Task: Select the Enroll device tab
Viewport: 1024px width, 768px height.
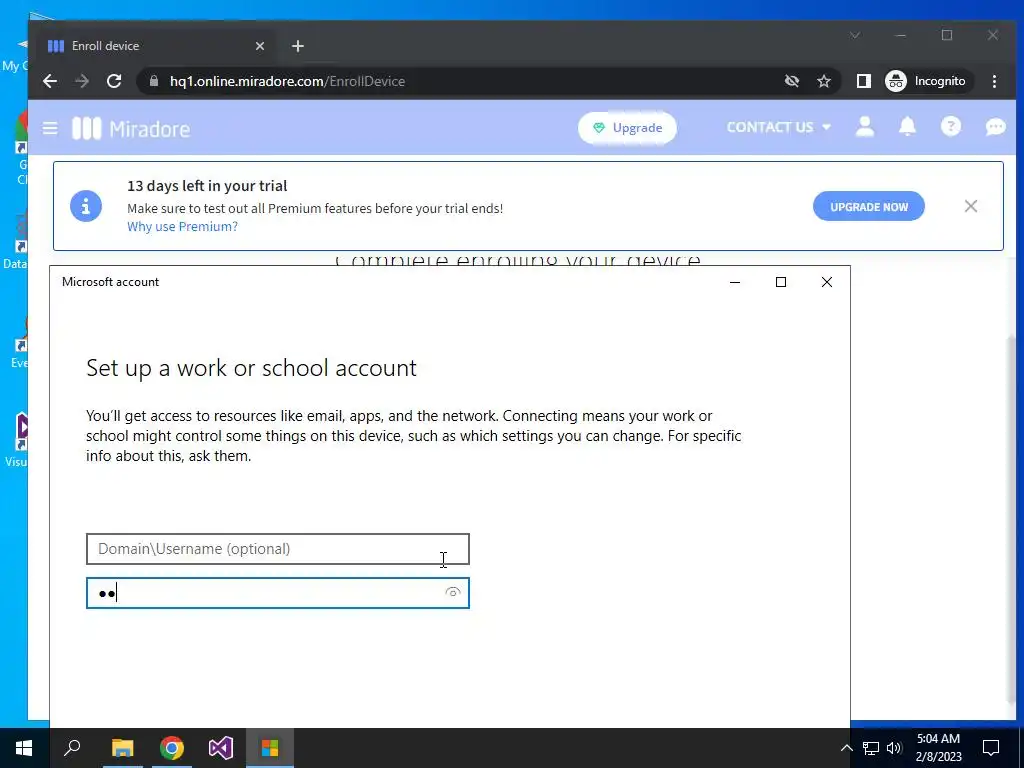Action: pos(157,46)
